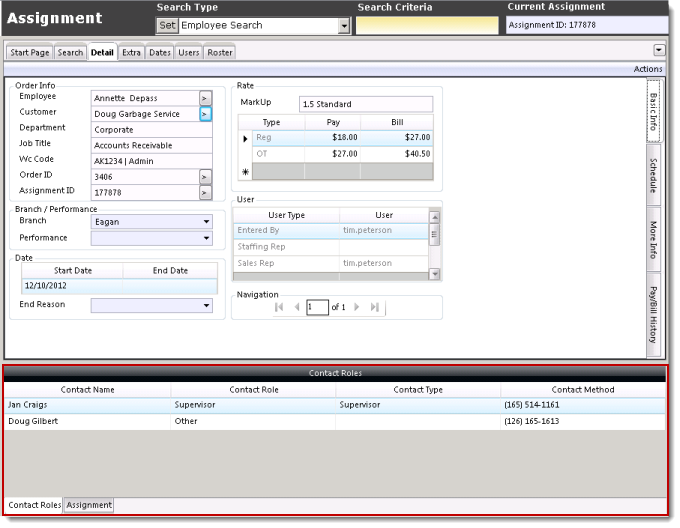Go to previous record in Navigation

[x=297, y=307]
